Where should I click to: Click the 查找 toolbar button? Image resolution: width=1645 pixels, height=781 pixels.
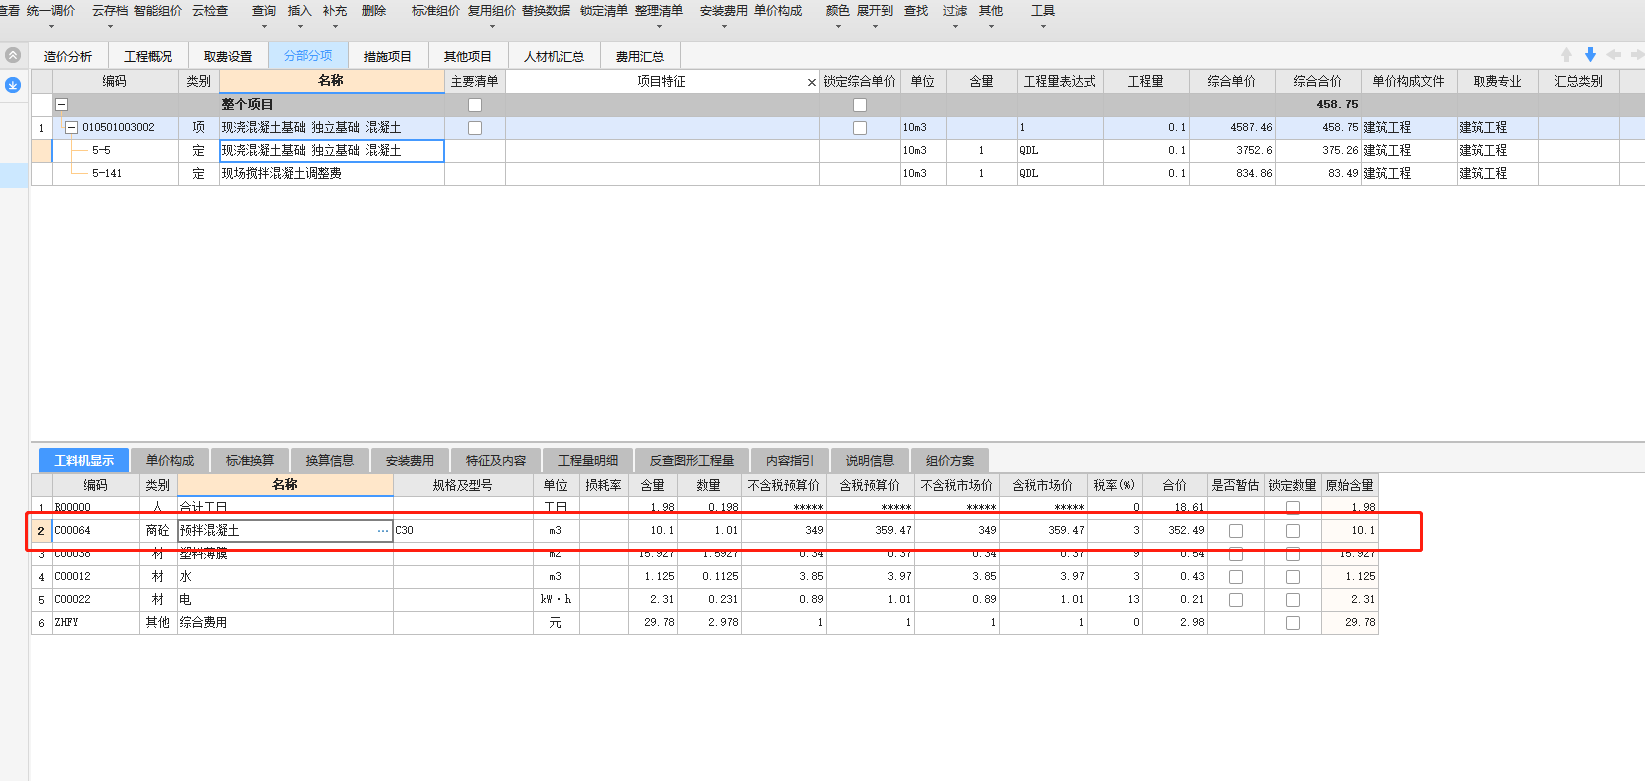(x=916, y=11)
